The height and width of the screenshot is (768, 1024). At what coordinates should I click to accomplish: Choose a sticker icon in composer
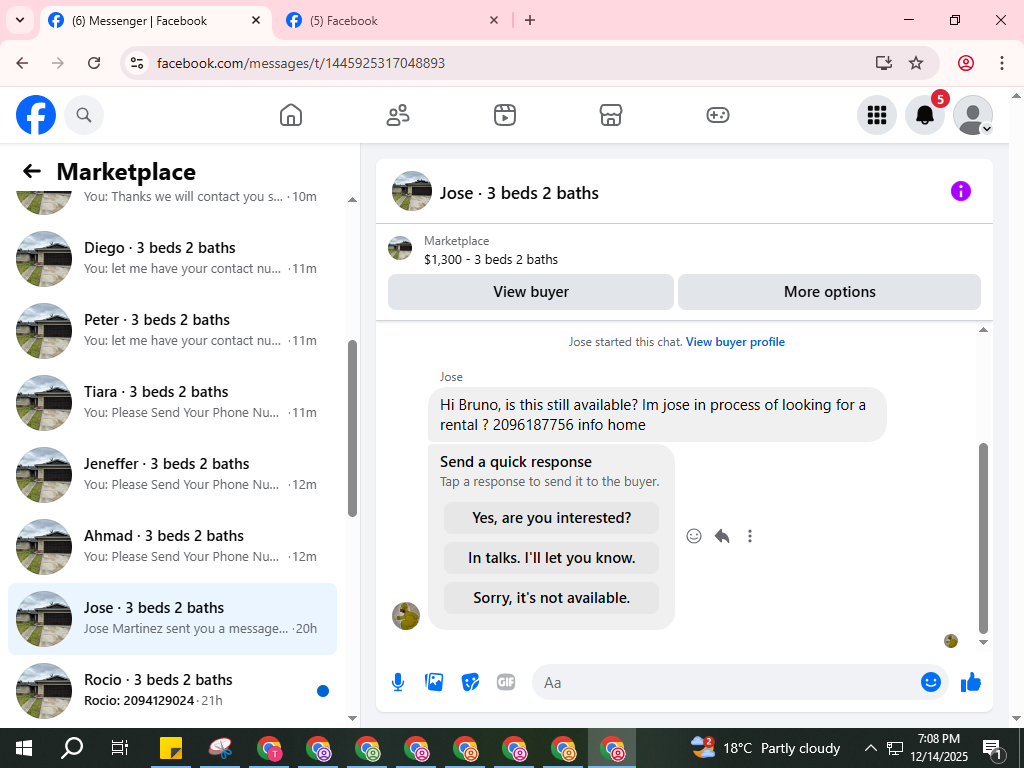click(470, 682)
